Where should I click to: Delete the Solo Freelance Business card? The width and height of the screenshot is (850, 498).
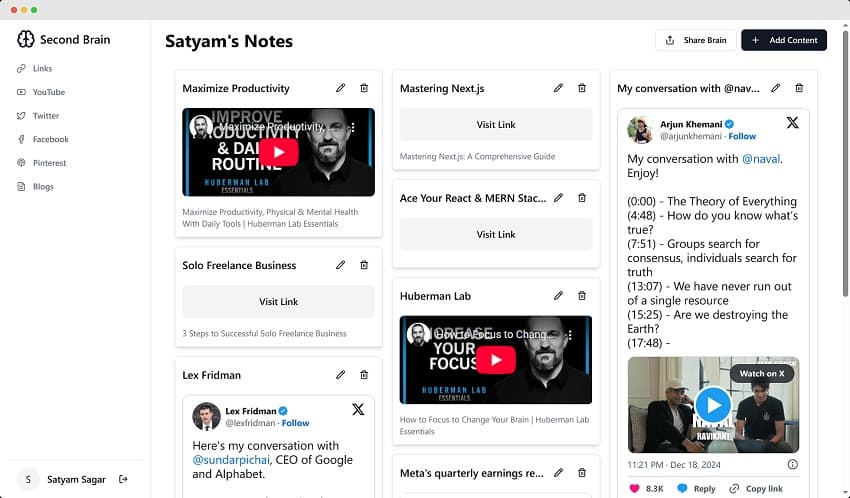pyautogui.click(x=364, y=265)
